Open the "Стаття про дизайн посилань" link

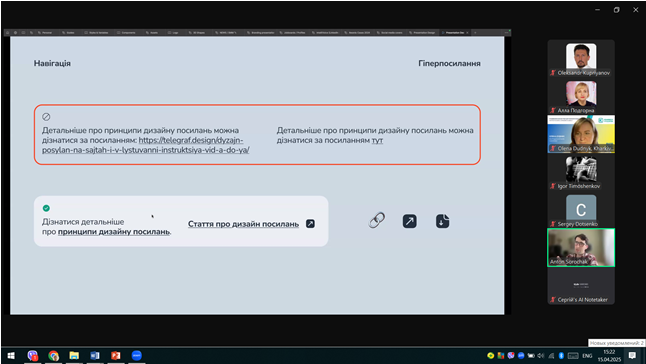243,224
